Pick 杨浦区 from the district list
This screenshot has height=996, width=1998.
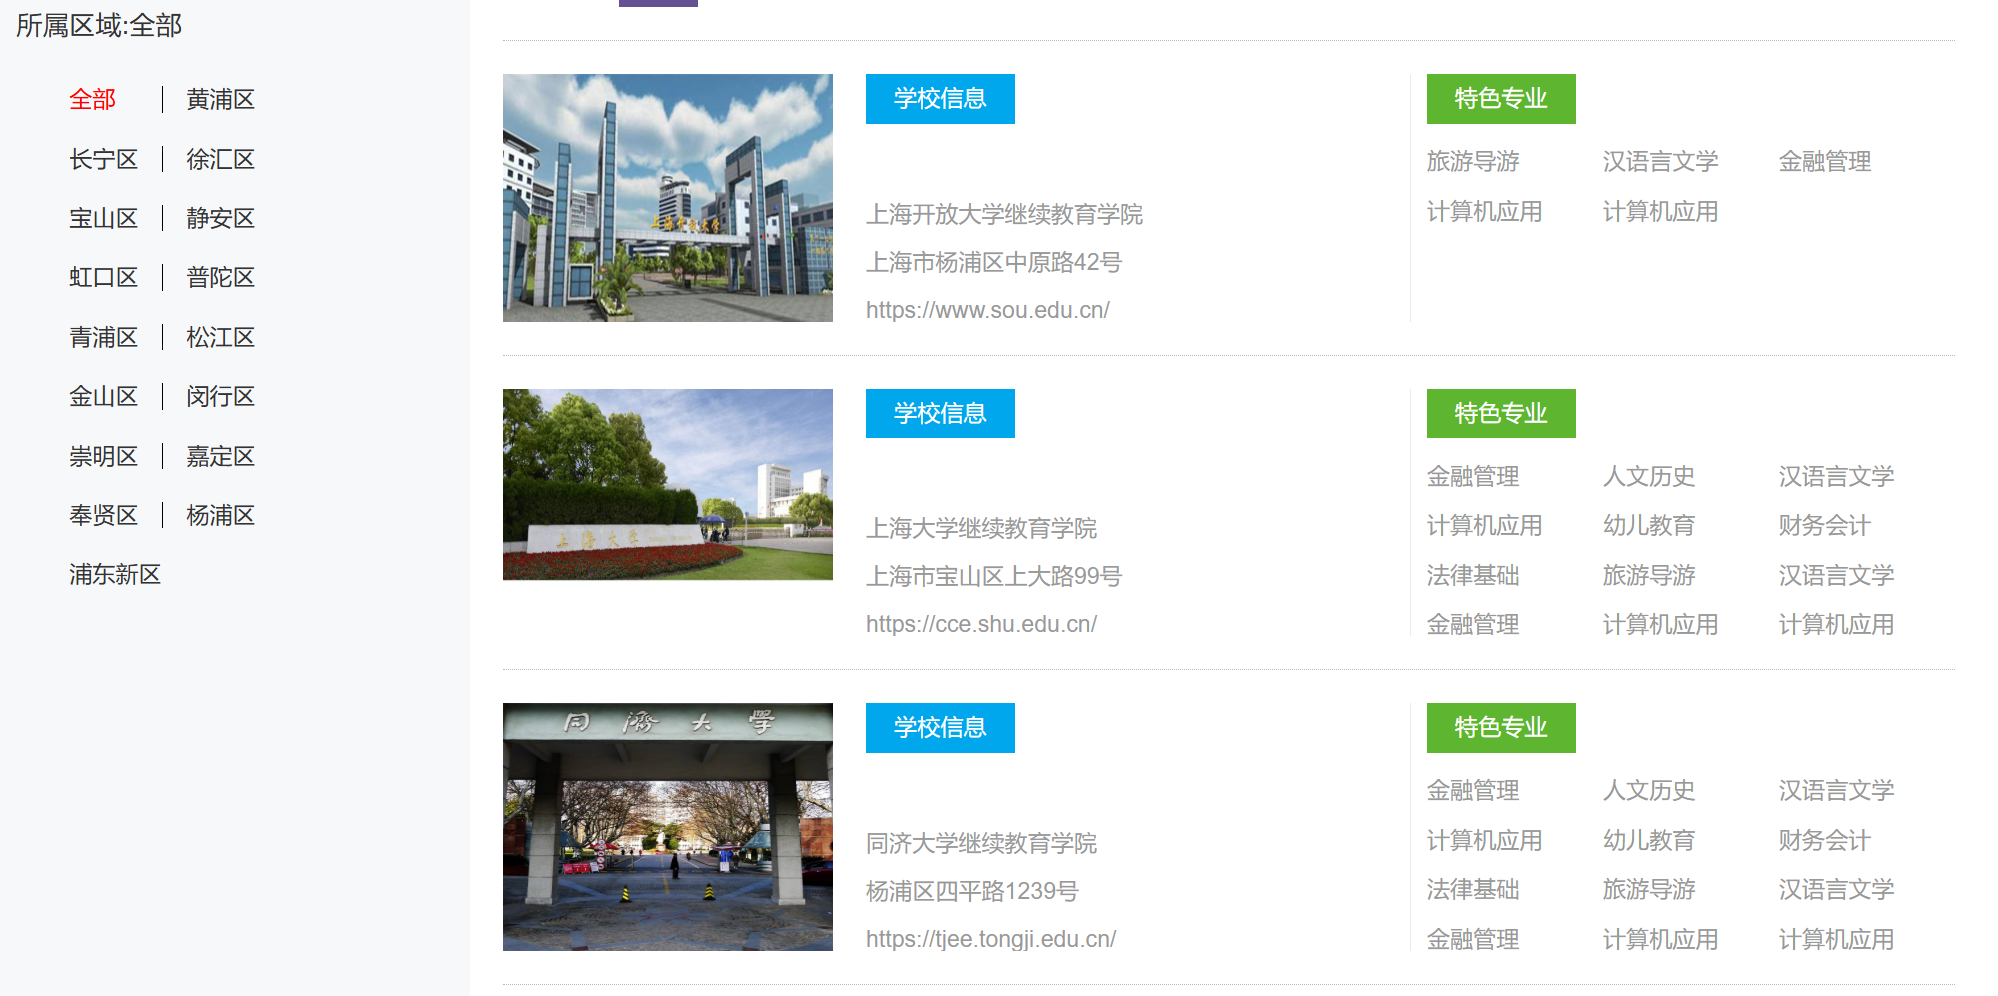[220, 516]
